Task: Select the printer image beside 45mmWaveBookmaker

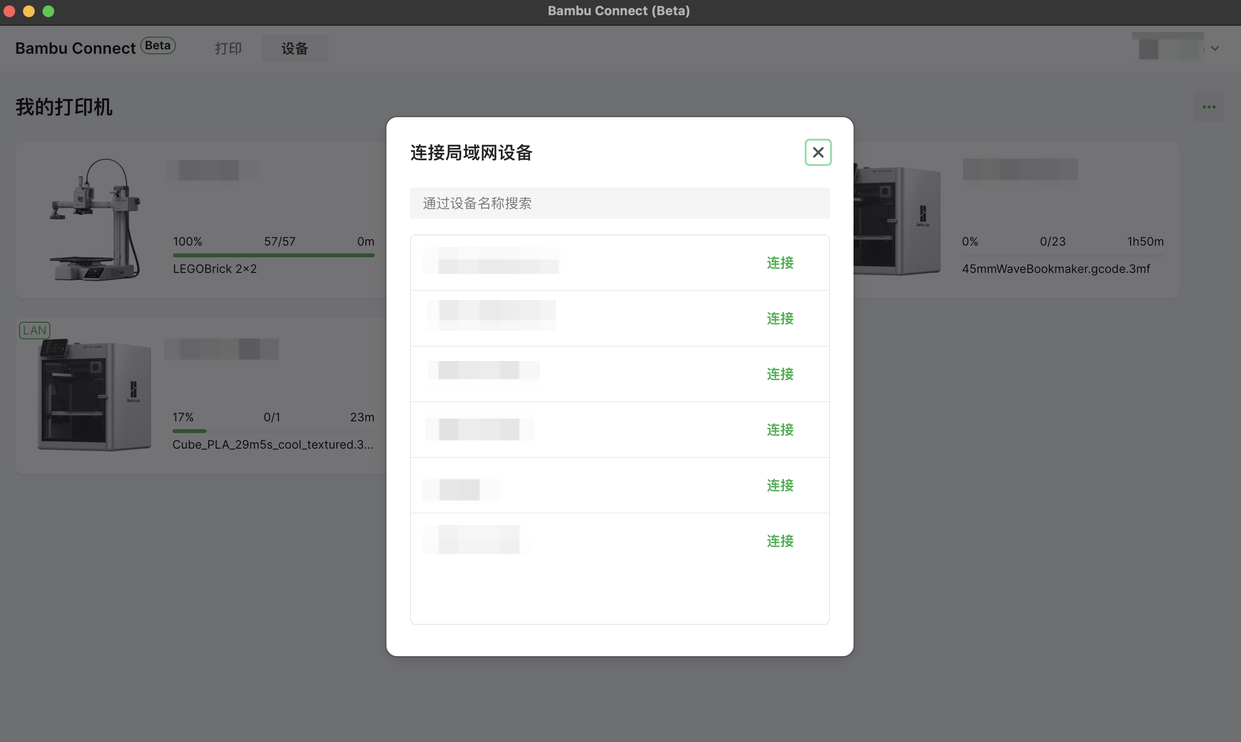Action: pos(898,220)
